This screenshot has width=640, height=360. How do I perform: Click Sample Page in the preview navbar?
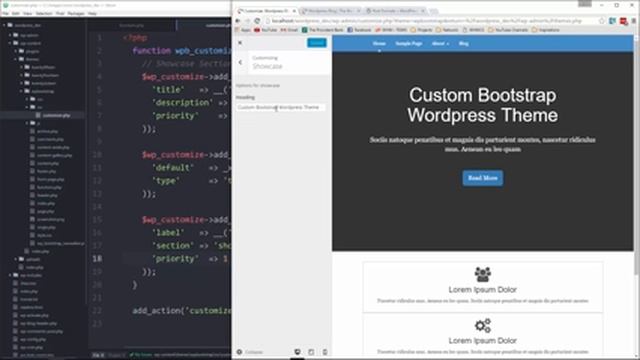409,43
